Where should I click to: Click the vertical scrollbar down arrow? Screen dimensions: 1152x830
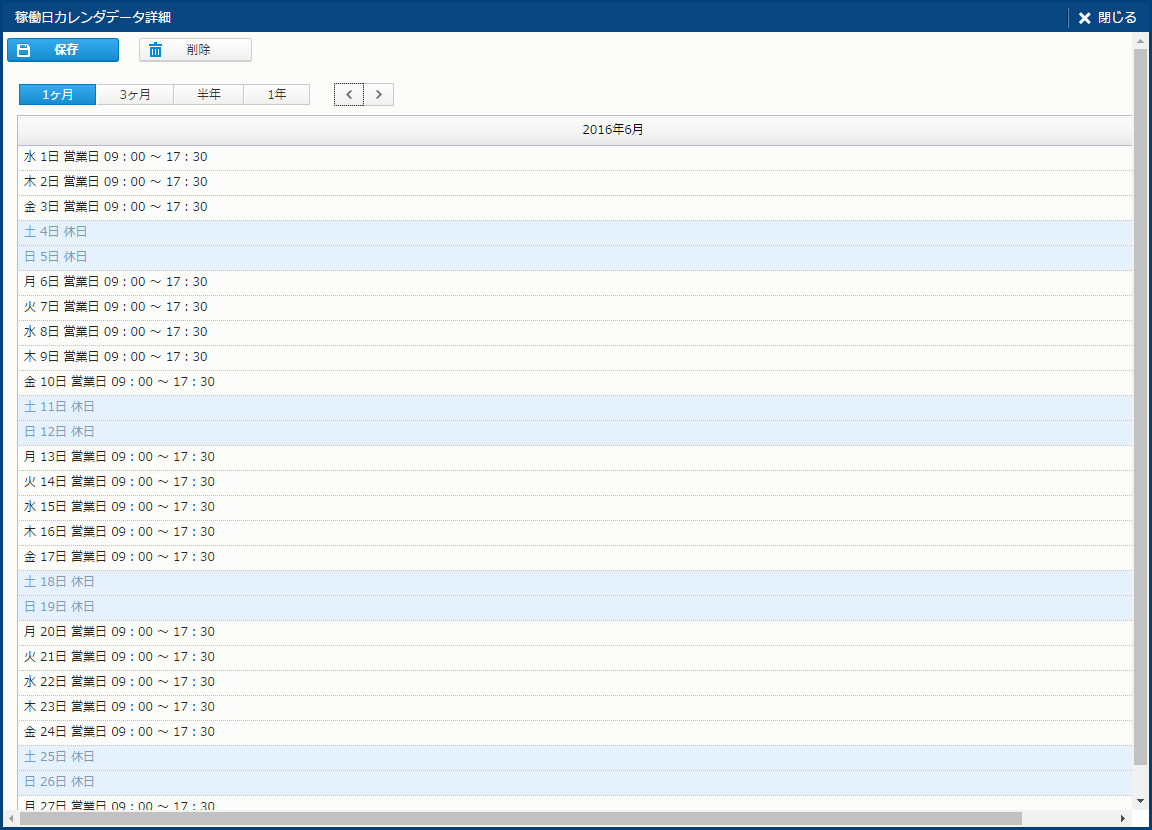(1140, 801)
